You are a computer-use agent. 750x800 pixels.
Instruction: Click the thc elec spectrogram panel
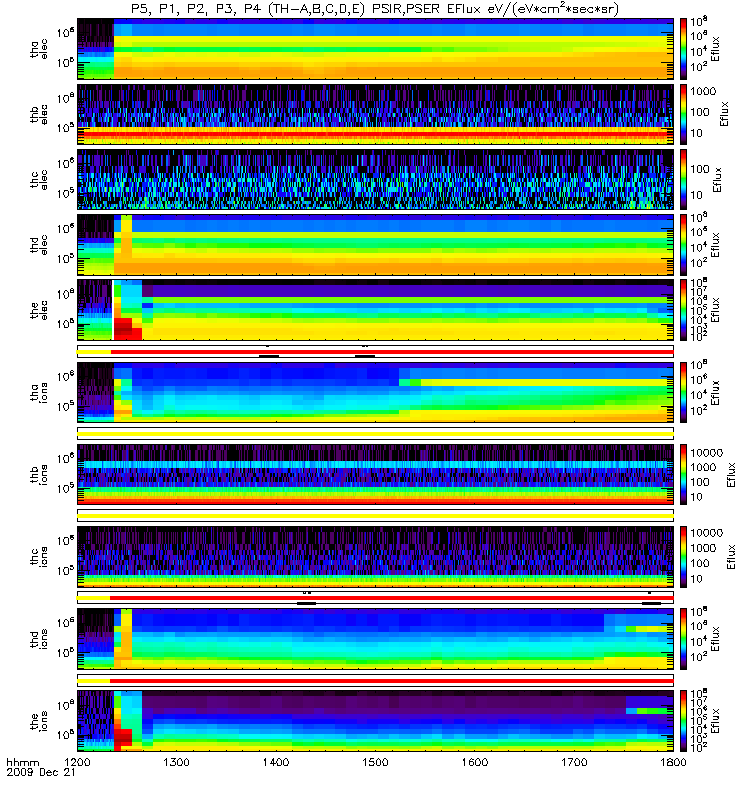click(376, 180)
